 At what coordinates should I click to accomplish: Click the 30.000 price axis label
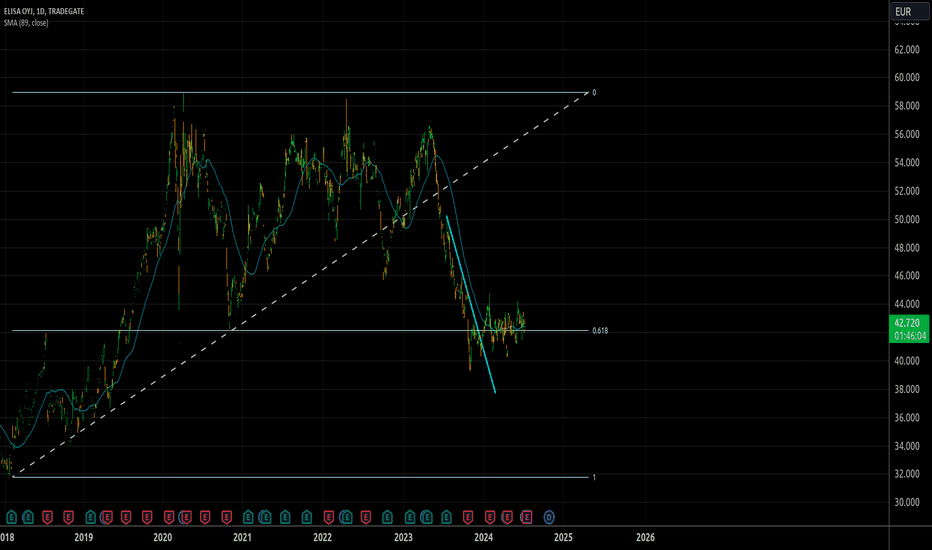[x=907, y=502]
